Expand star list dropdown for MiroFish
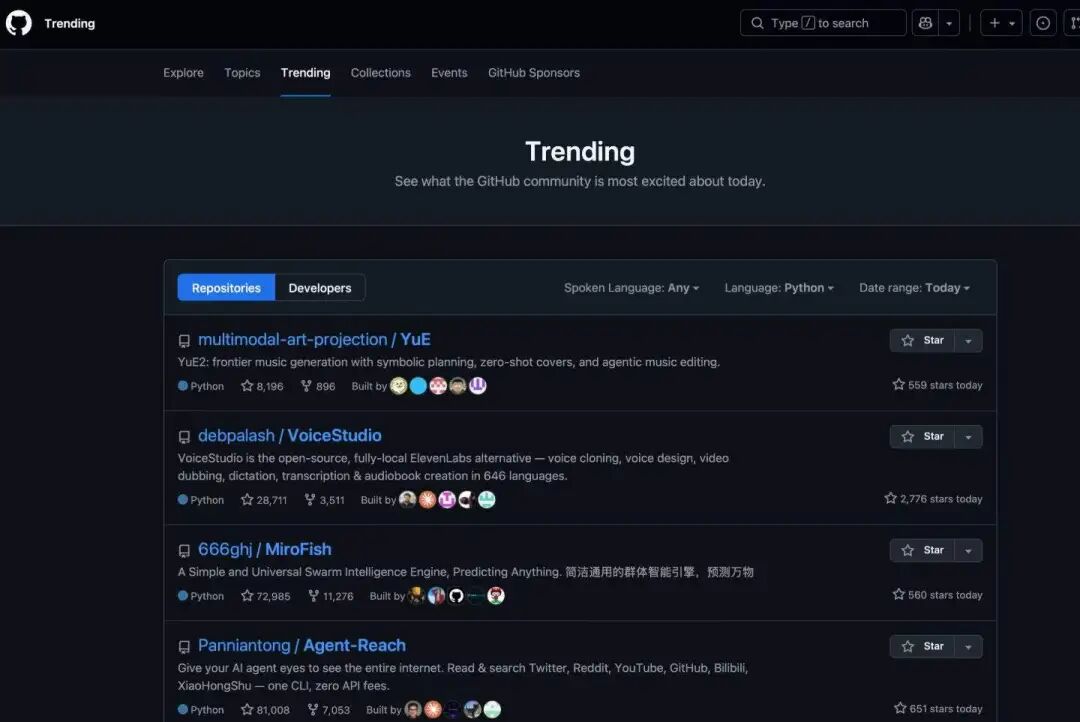This screenshot has height=722, width=1080. (x=968, y=550)
